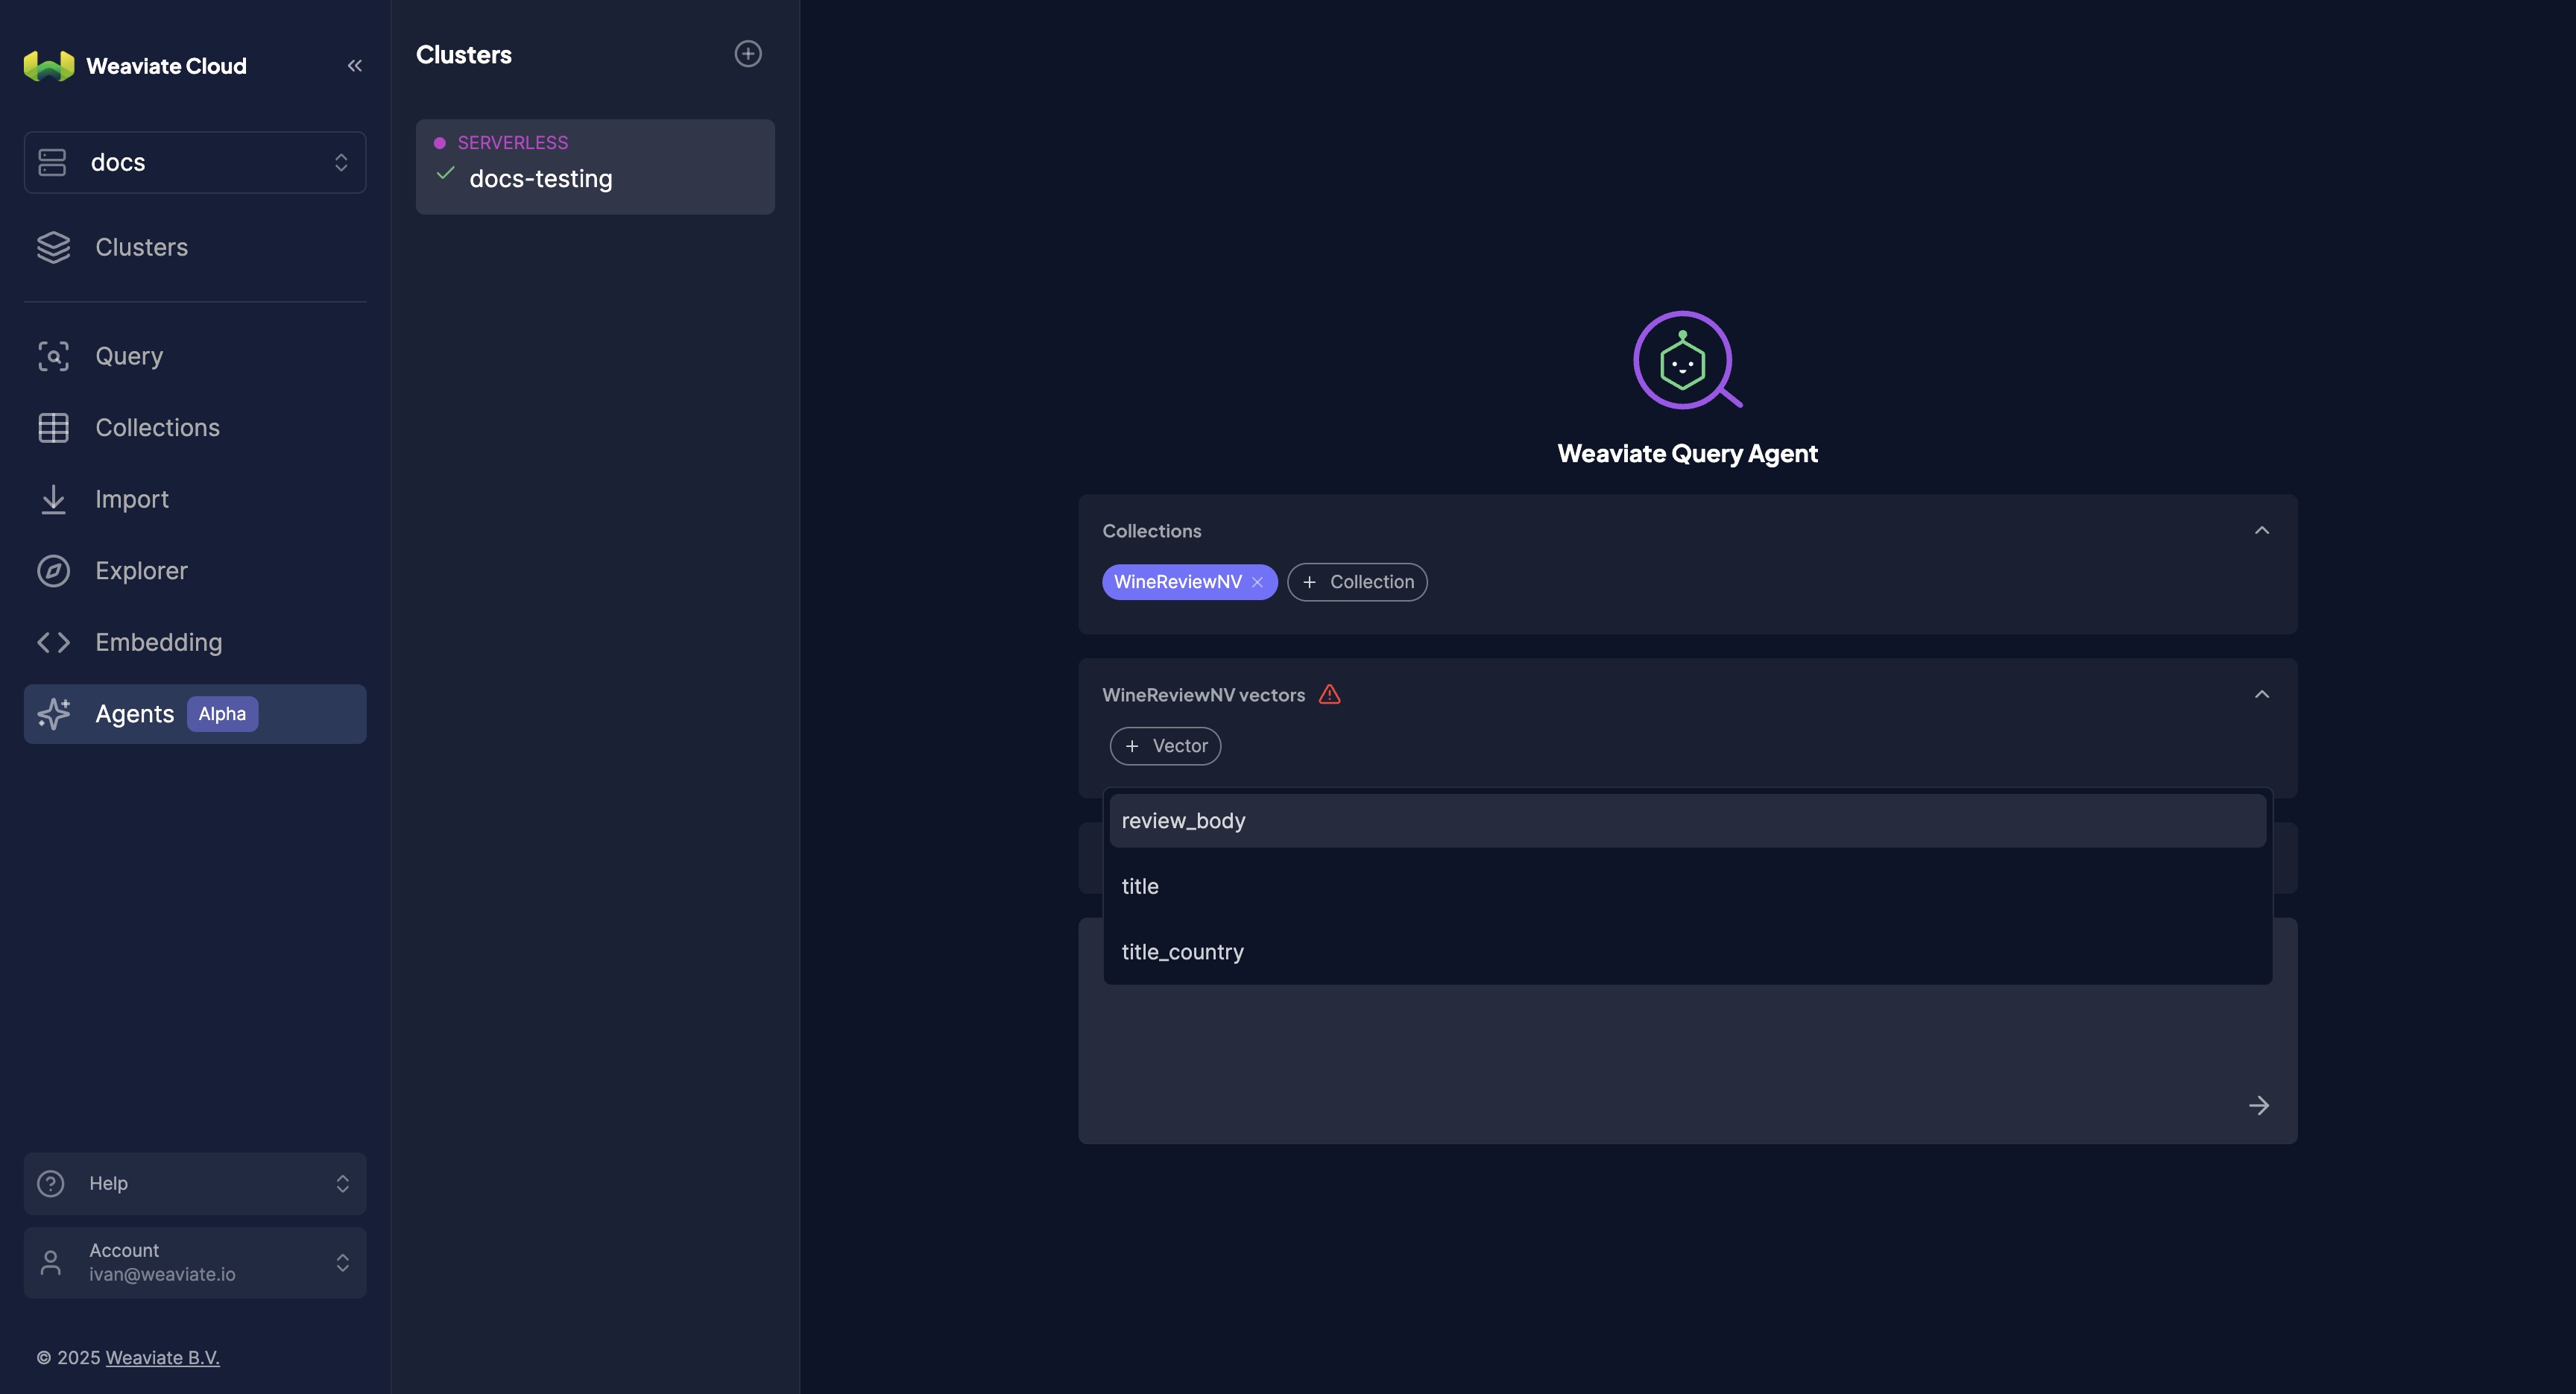Viewport: 2576px width, 1394px height.
Task: Select the docs-testing serverless cluster
Action: tap(595, 167)
